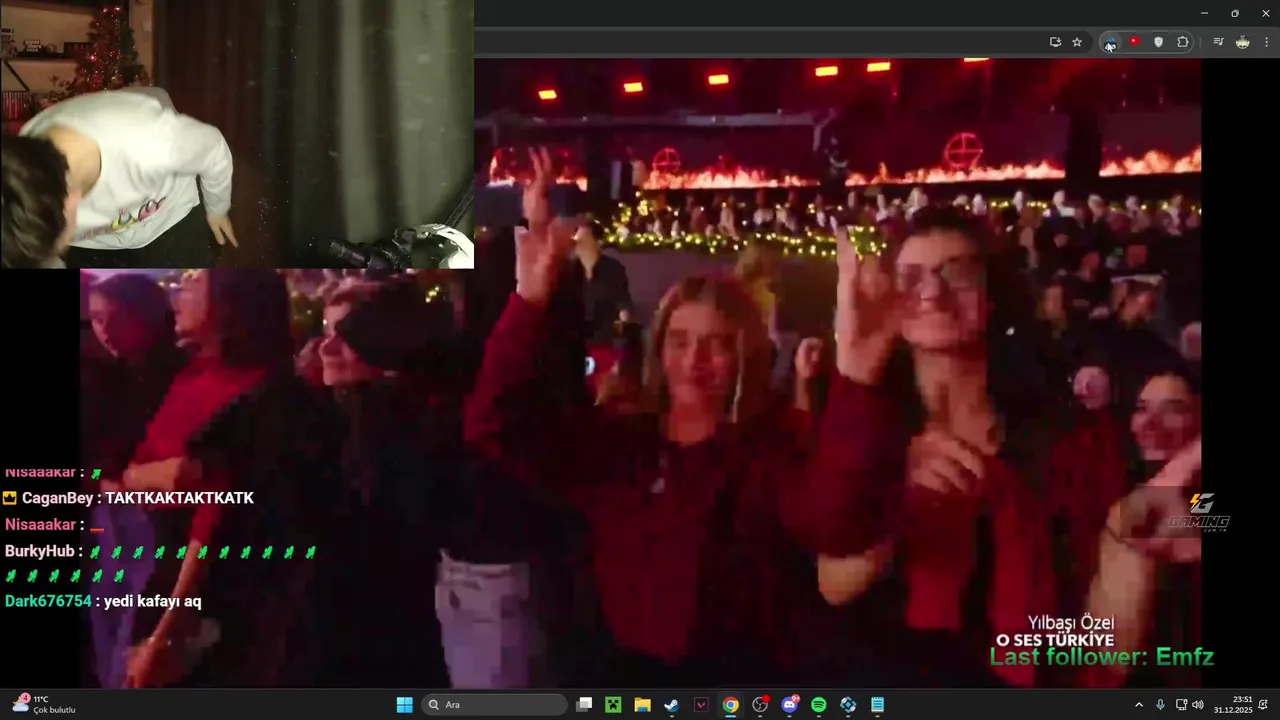This screenshot has width=1280, height=720.
Task: Open the Extensions puzzle-piece menu
Action: point(1183,42)
